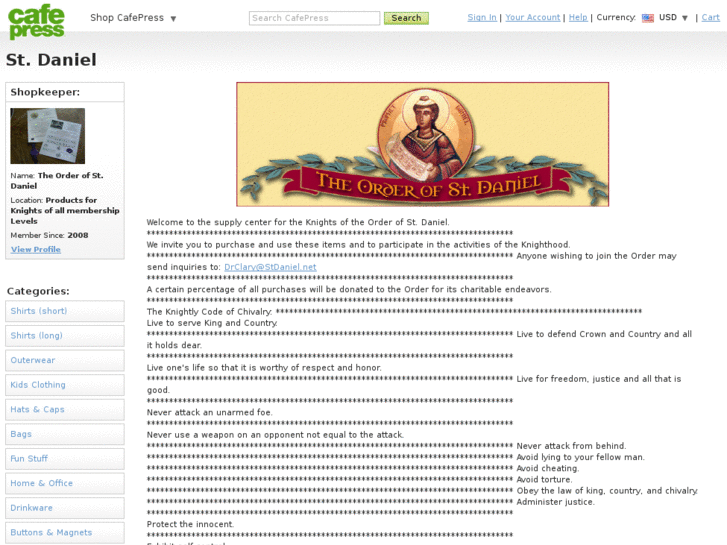Select the Live to serve King and Country line
The image size is (727, 545).
coord(212,323)
